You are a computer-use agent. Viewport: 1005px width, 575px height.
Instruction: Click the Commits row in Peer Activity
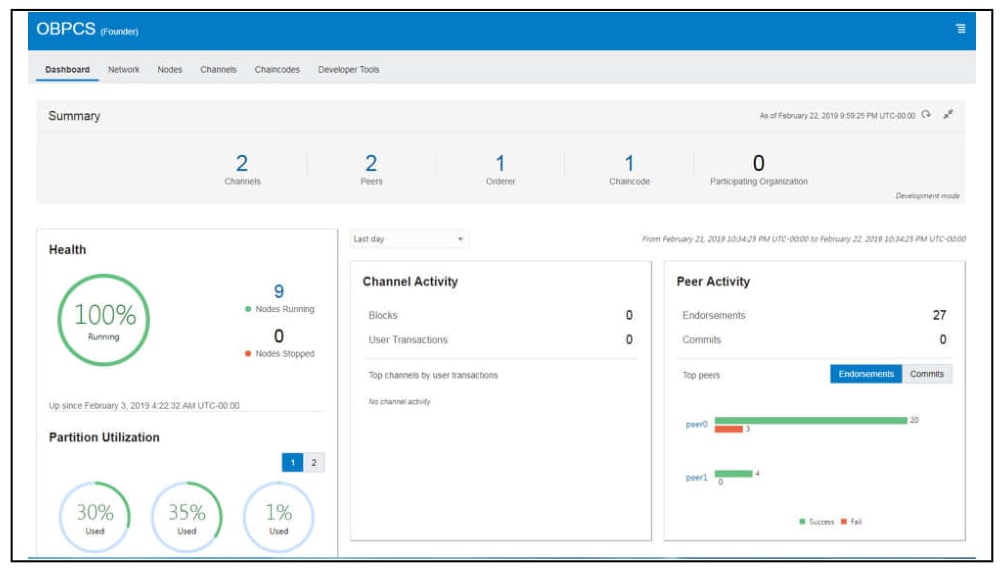[814, 340]
